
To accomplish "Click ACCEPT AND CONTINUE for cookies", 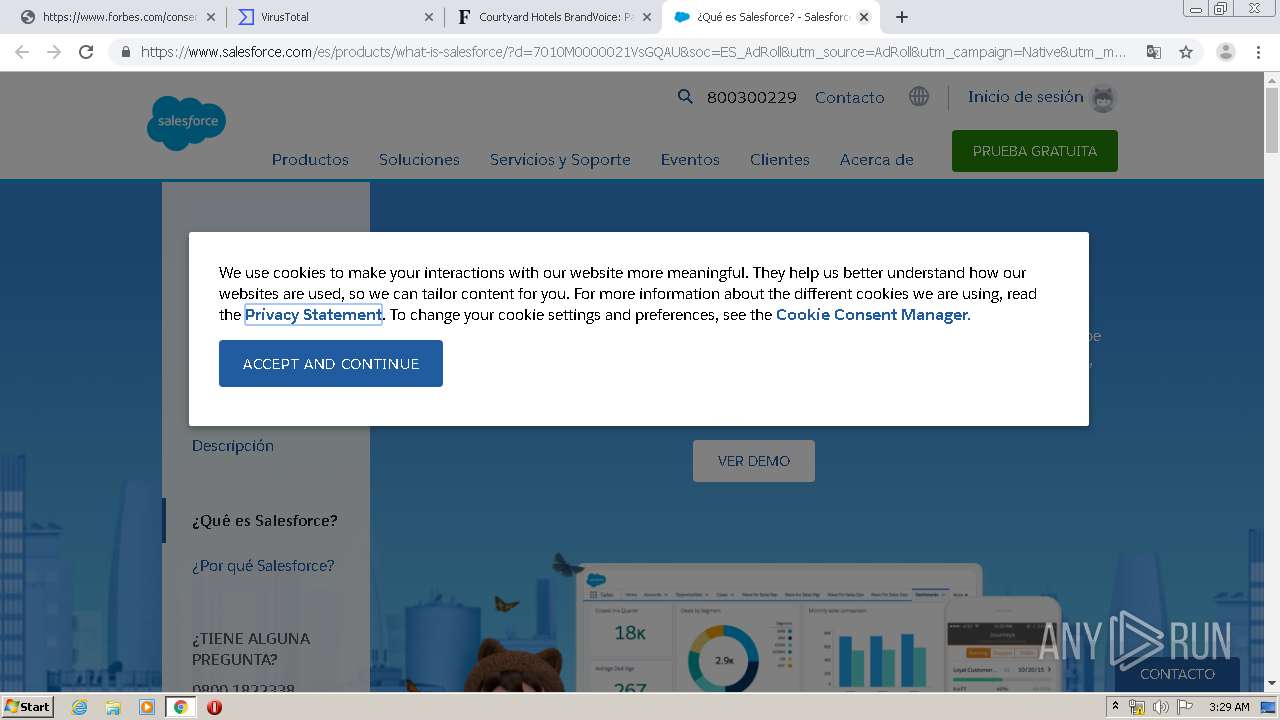I will point(331,363).
